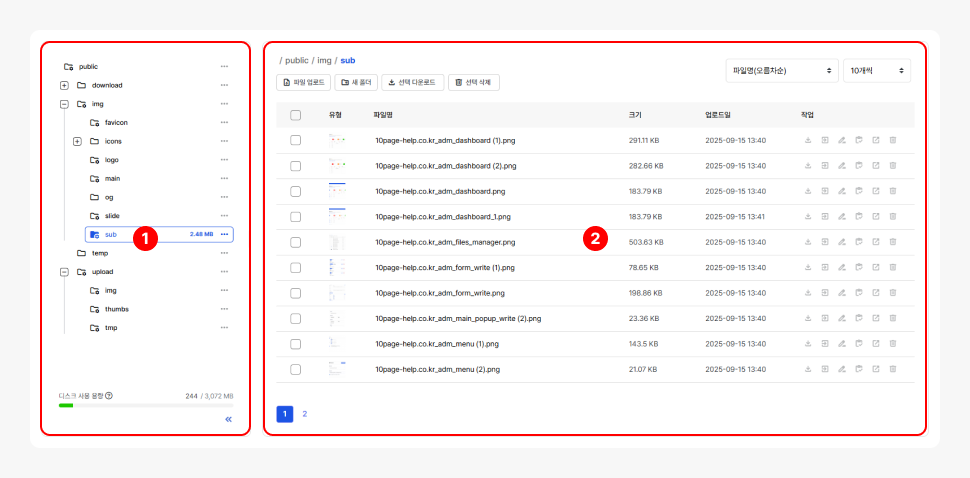Rename dashboard.png with its pencil icon
Viewport: 970px width, 478px height.
(x=842, y=191)
